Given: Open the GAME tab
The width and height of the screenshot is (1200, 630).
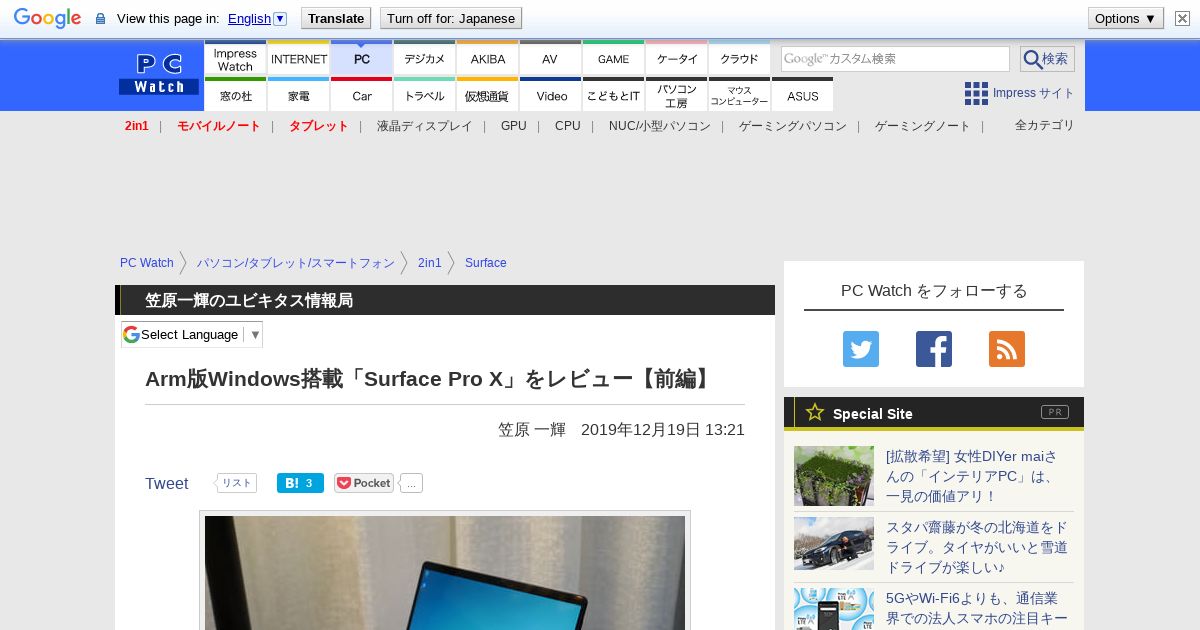Looking at the screenshot, I should (613, 59).
